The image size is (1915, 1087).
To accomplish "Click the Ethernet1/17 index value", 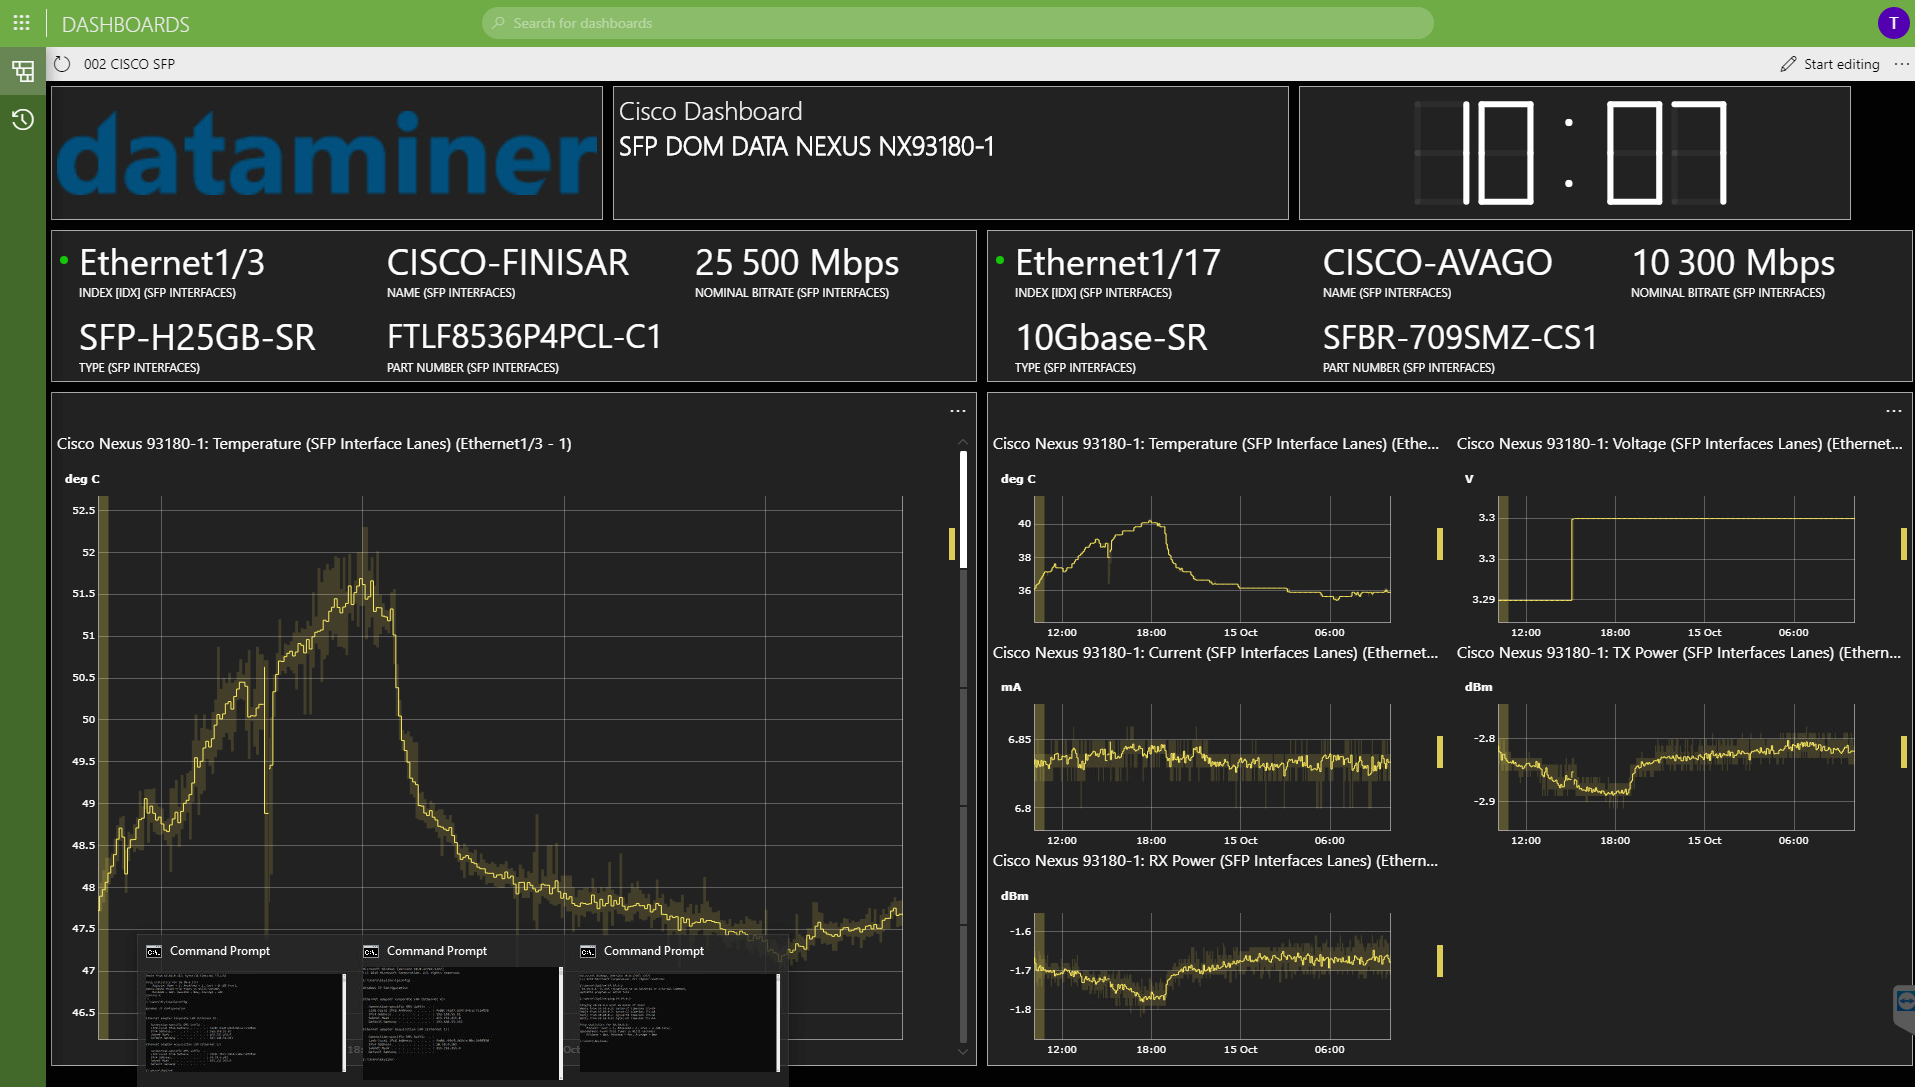I will point(1118,263).
